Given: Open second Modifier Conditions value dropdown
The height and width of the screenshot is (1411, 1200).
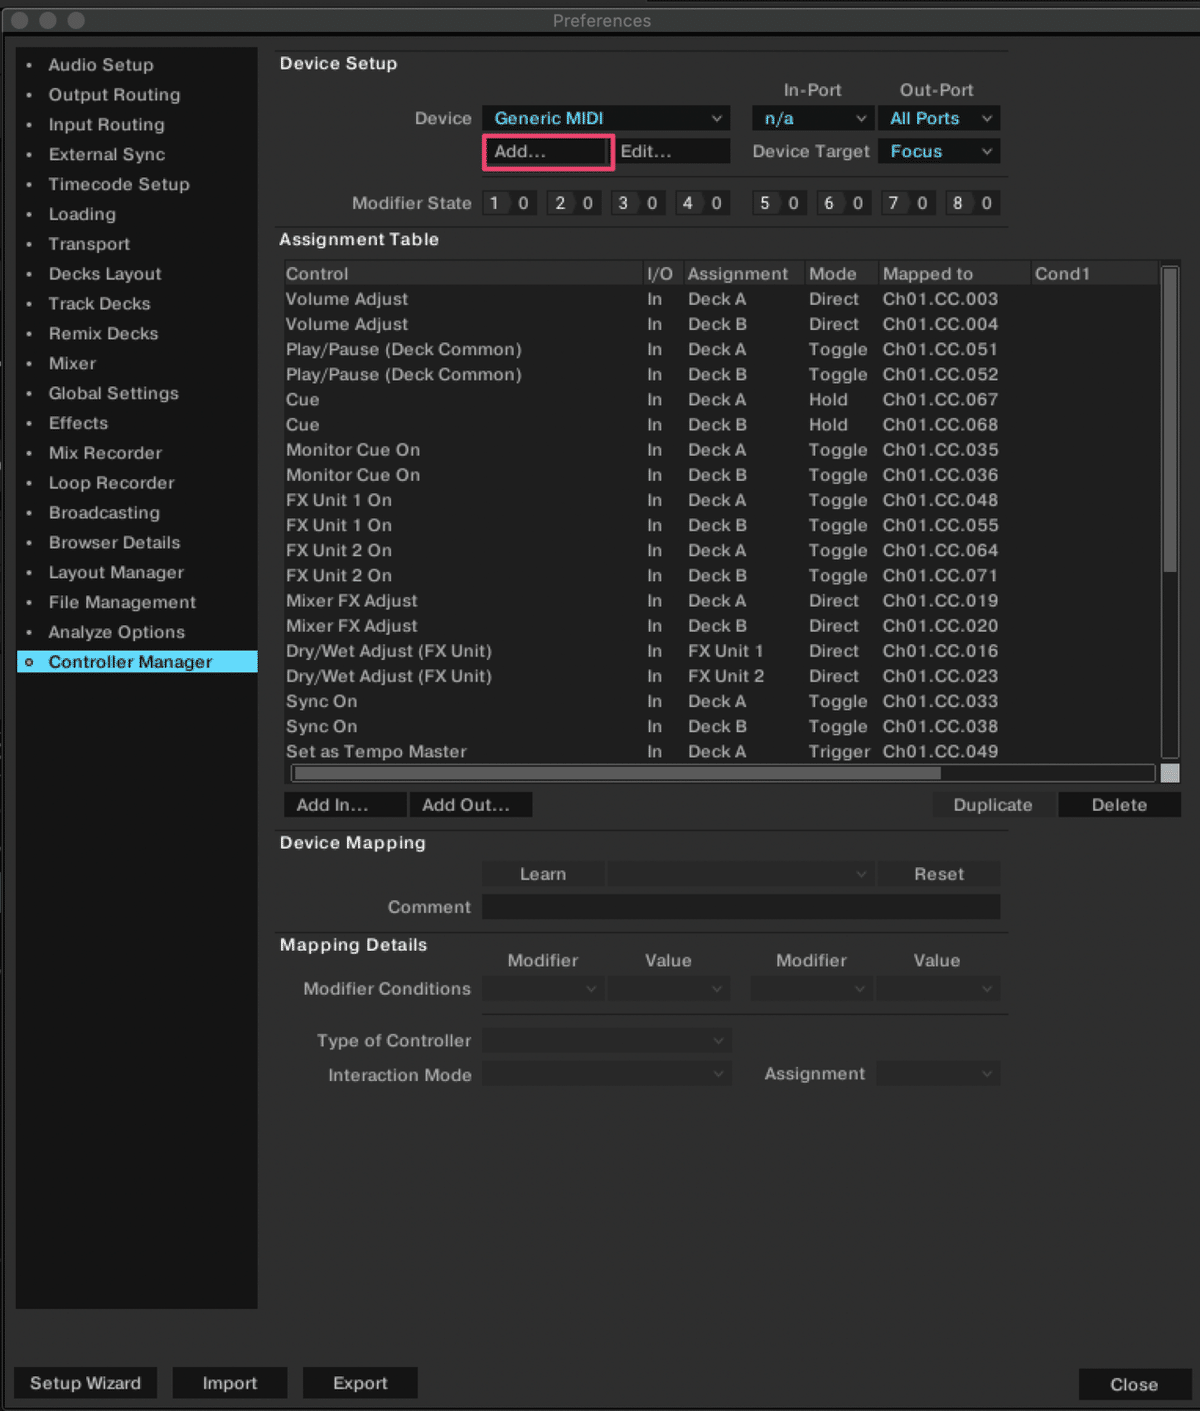Looking at the screenshot, I should tap(938, 989).
